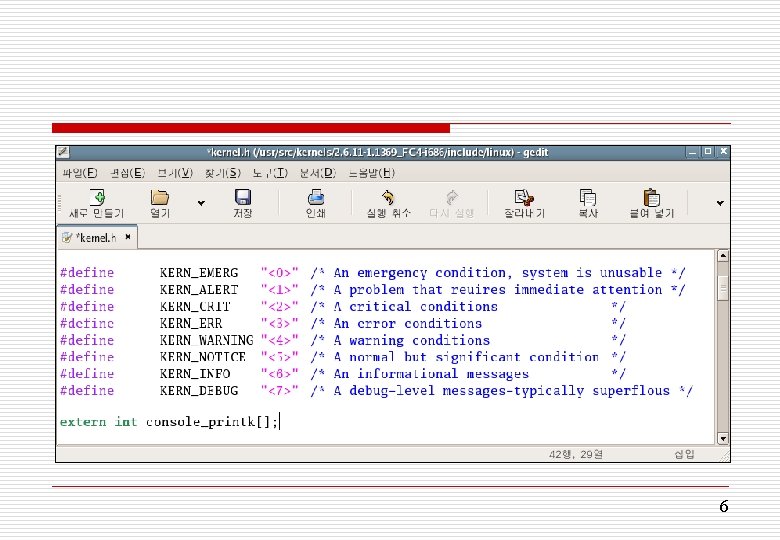Click the gedit window menu icon in title bar

click(x=63, y=152)
